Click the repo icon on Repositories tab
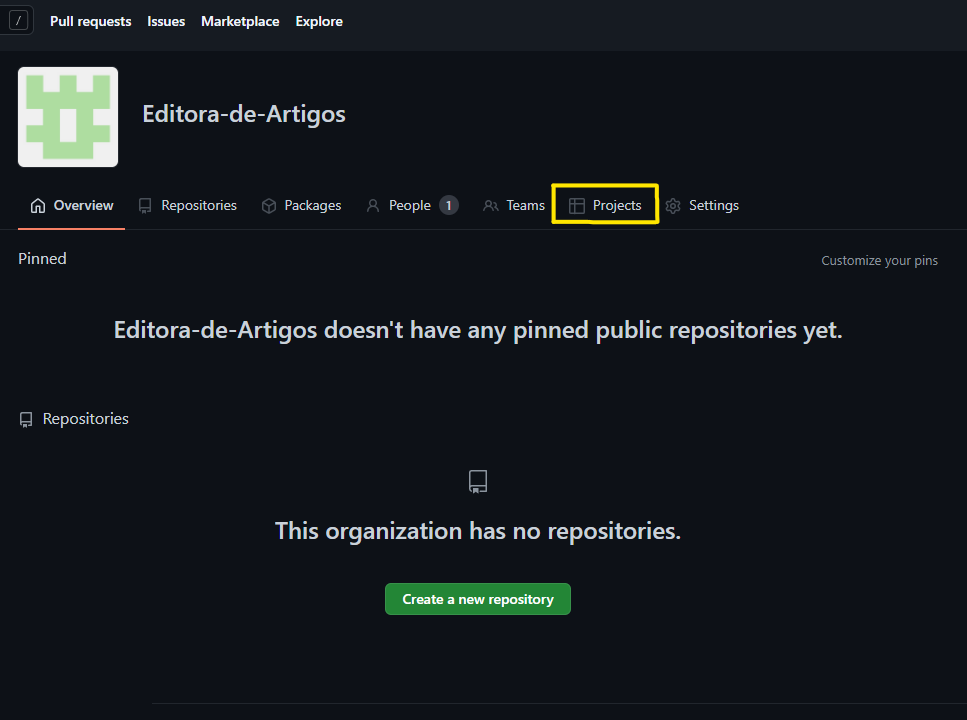The height and width of the screenshot is (720, 967). tap(145, 206)
